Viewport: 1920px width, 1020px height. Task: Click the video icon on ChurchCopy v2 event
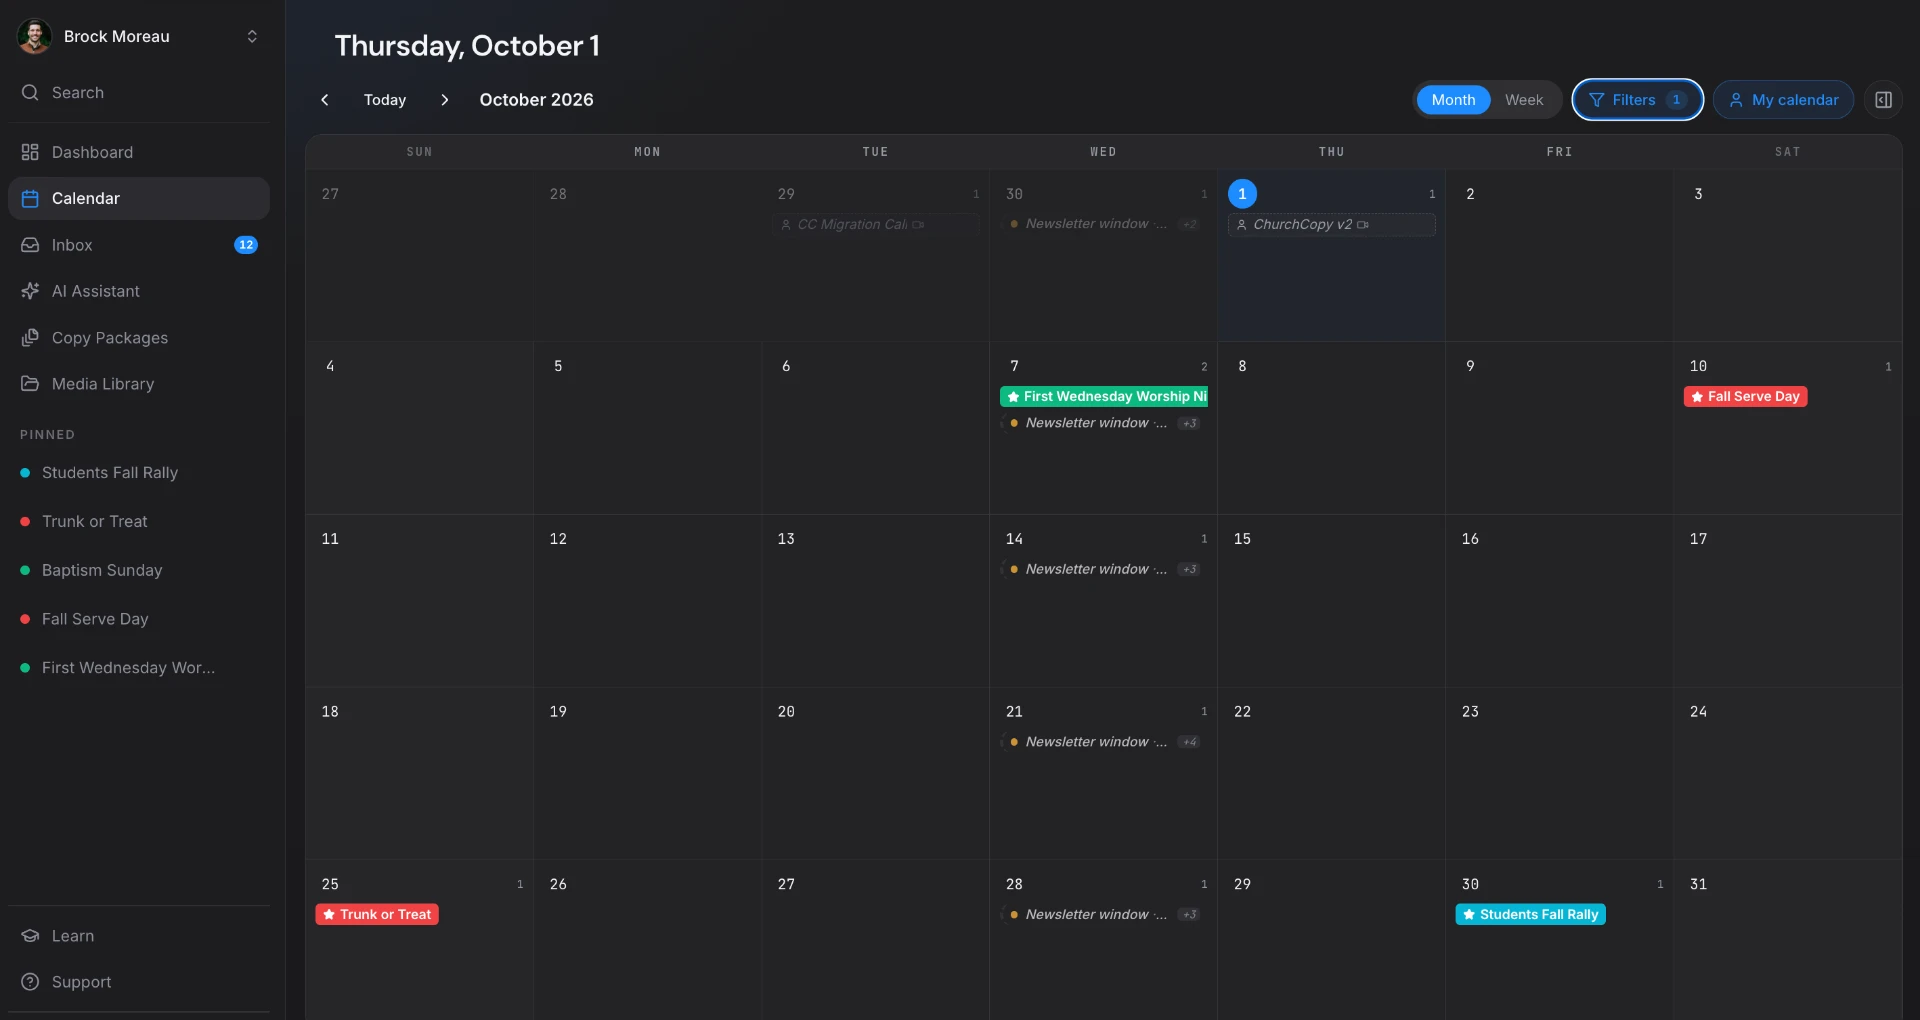(1363, 225)
